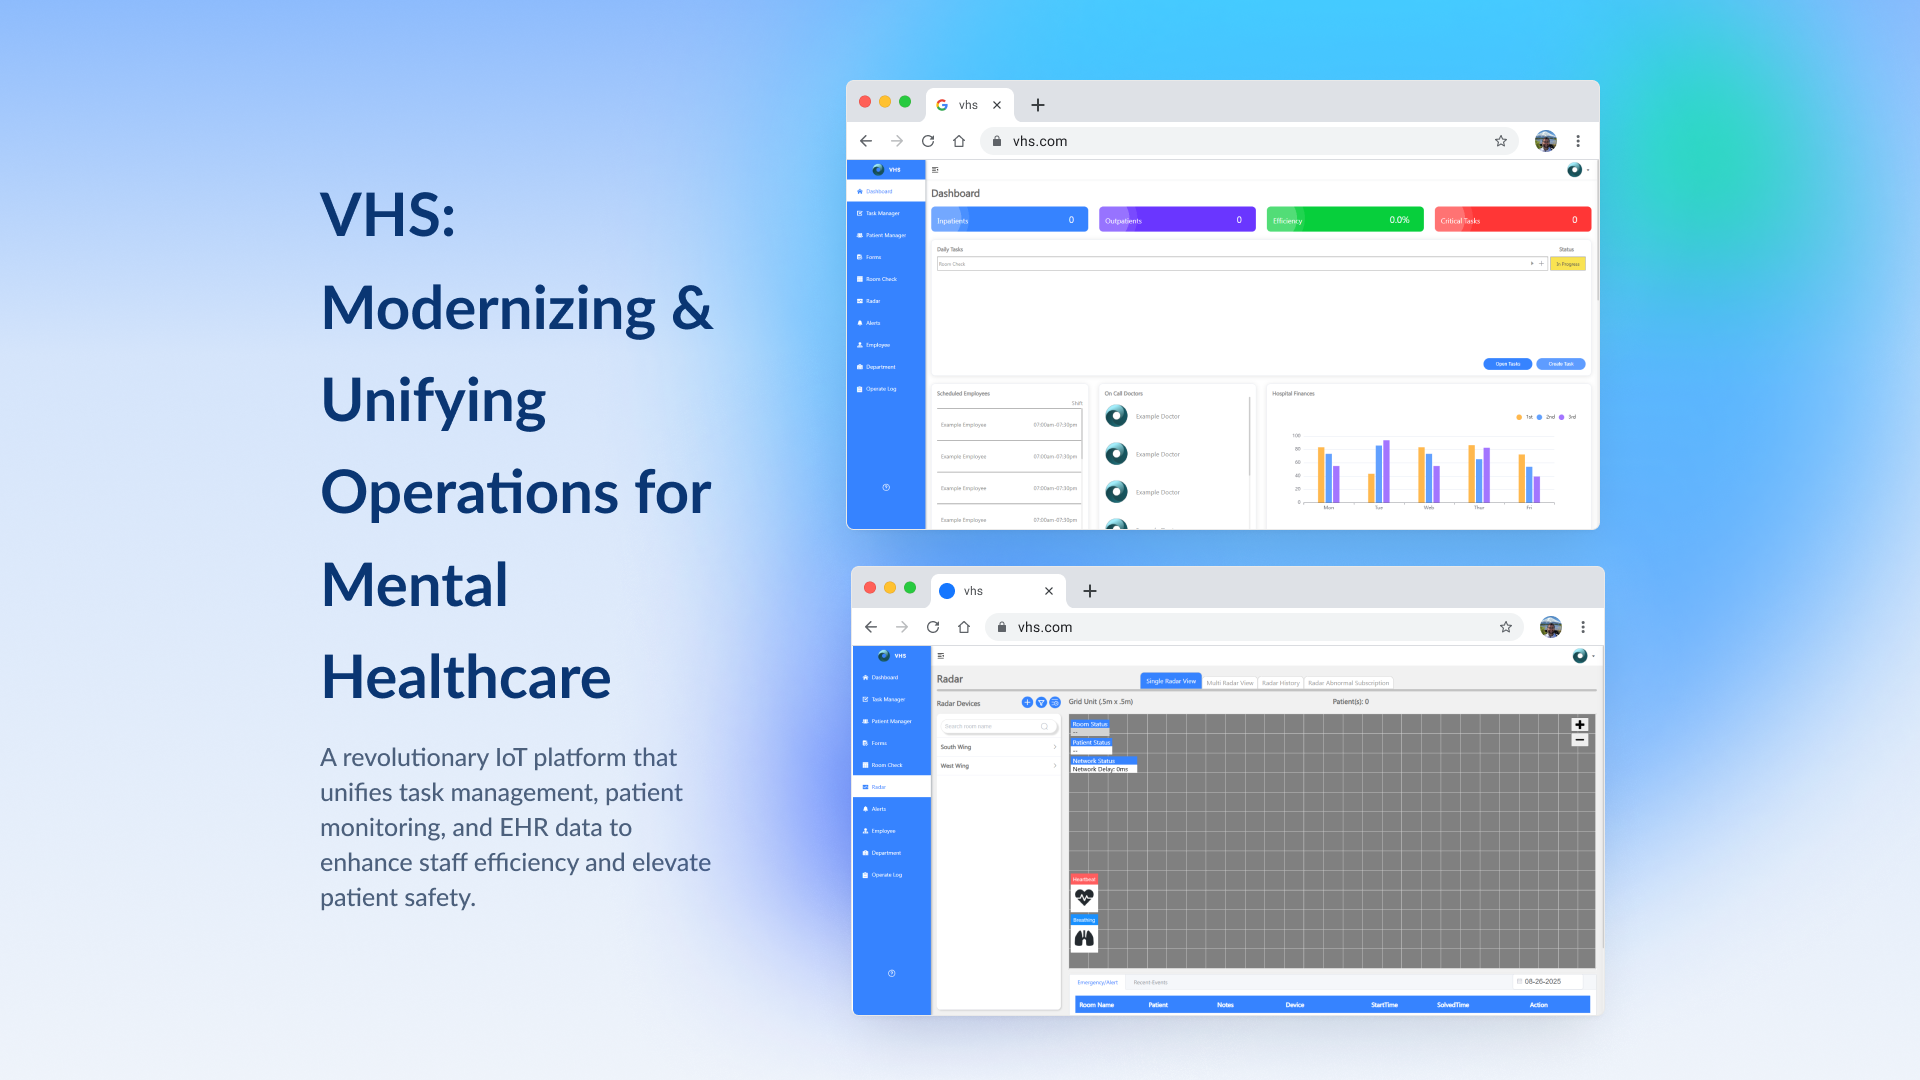This screenshot has width=1920, height=1080.
Task: Click the On Call Doctors scrollbar
Action: (x=1249, y=436)
